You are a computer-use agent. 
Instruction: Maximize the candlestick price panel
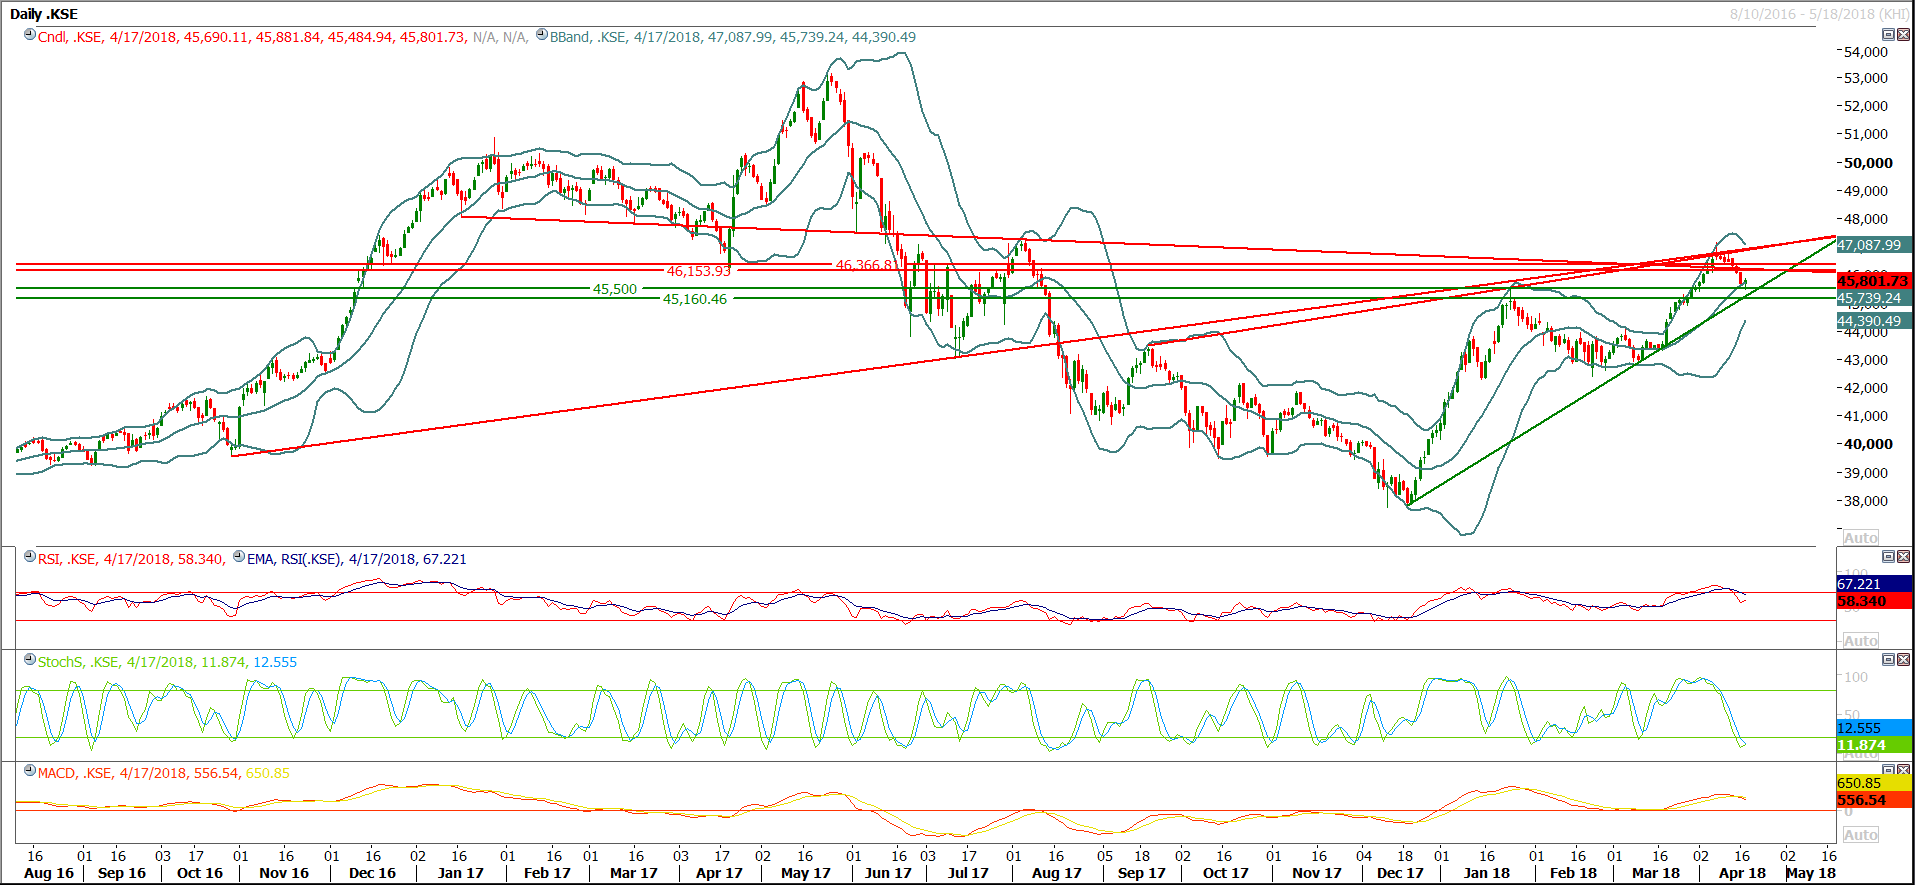coord(1888,35)
